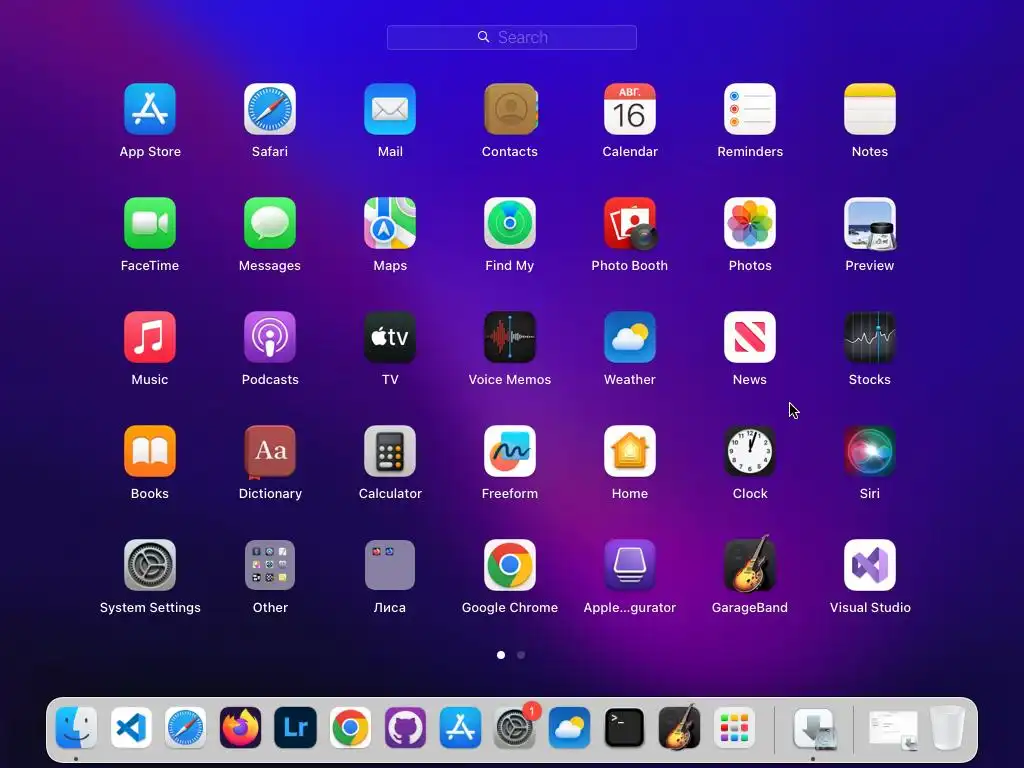This screenshot has height=768, width=1024.
Task: Click the App Store icon in the Dock
Action: (x=460, y=728)
